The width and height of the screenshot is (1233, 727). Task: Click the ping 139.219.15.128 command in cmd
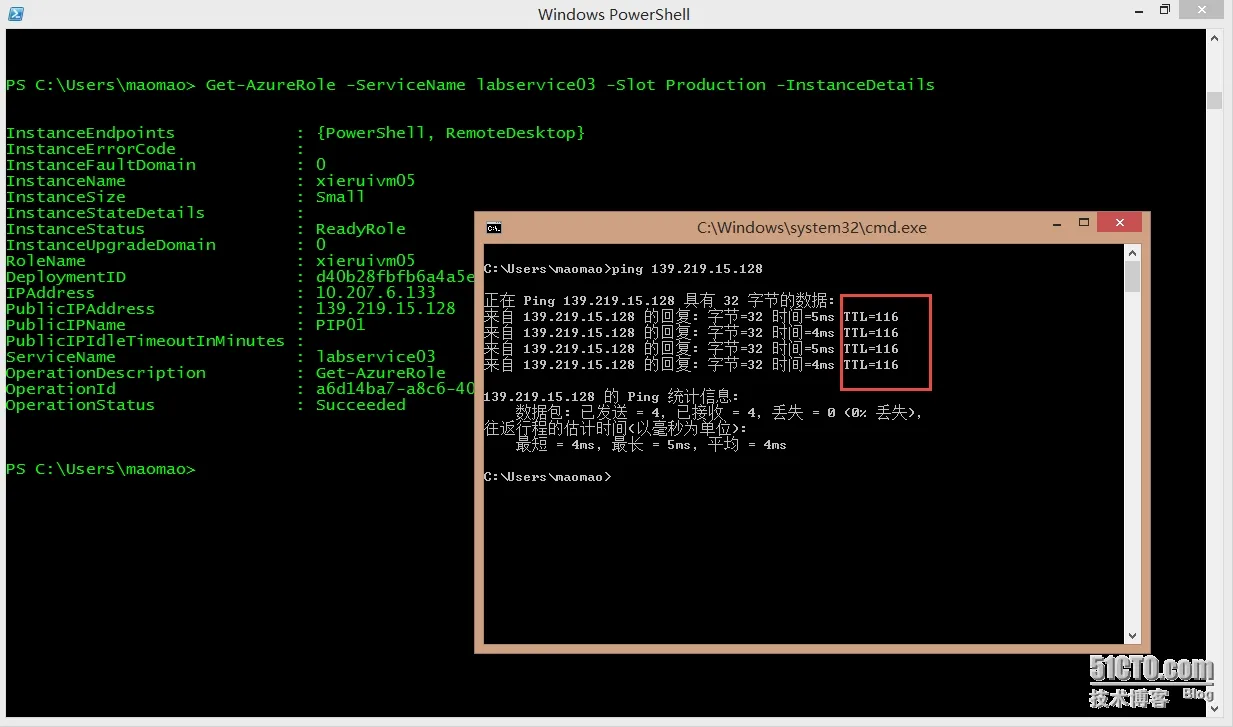[x=687, y=269]
